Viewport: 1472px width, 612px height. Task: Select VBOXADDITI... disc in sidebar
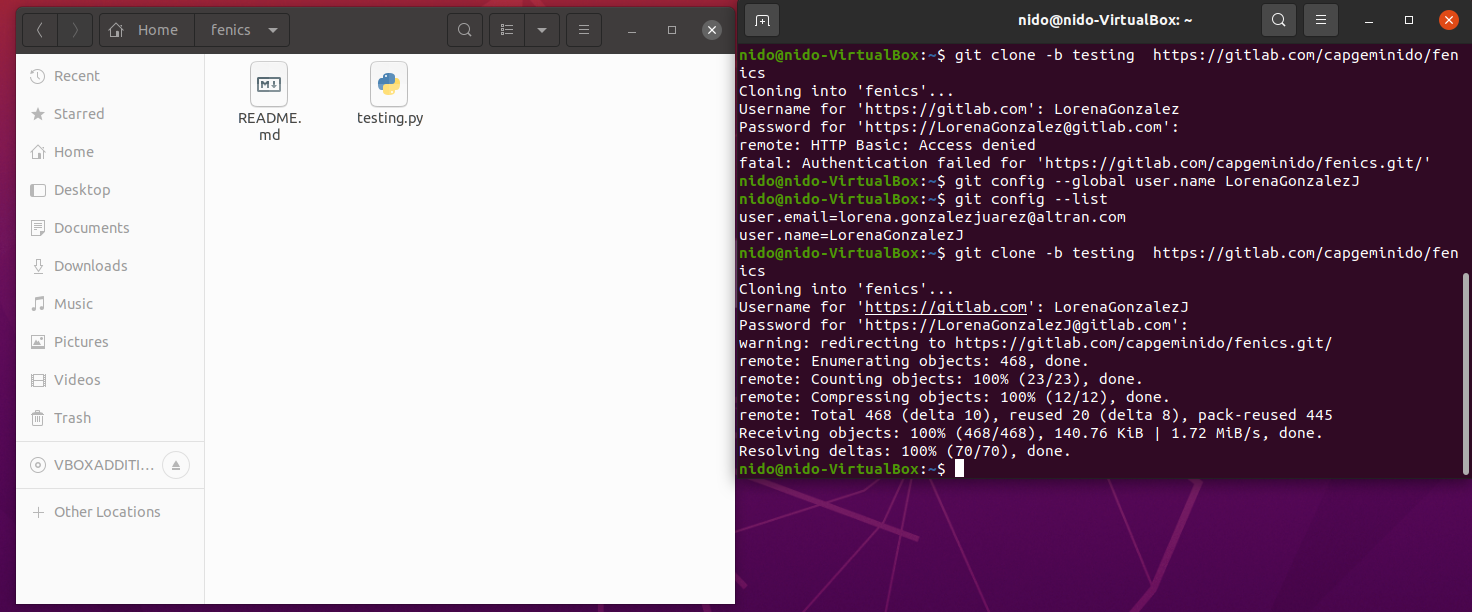click(x=110, y=465)
